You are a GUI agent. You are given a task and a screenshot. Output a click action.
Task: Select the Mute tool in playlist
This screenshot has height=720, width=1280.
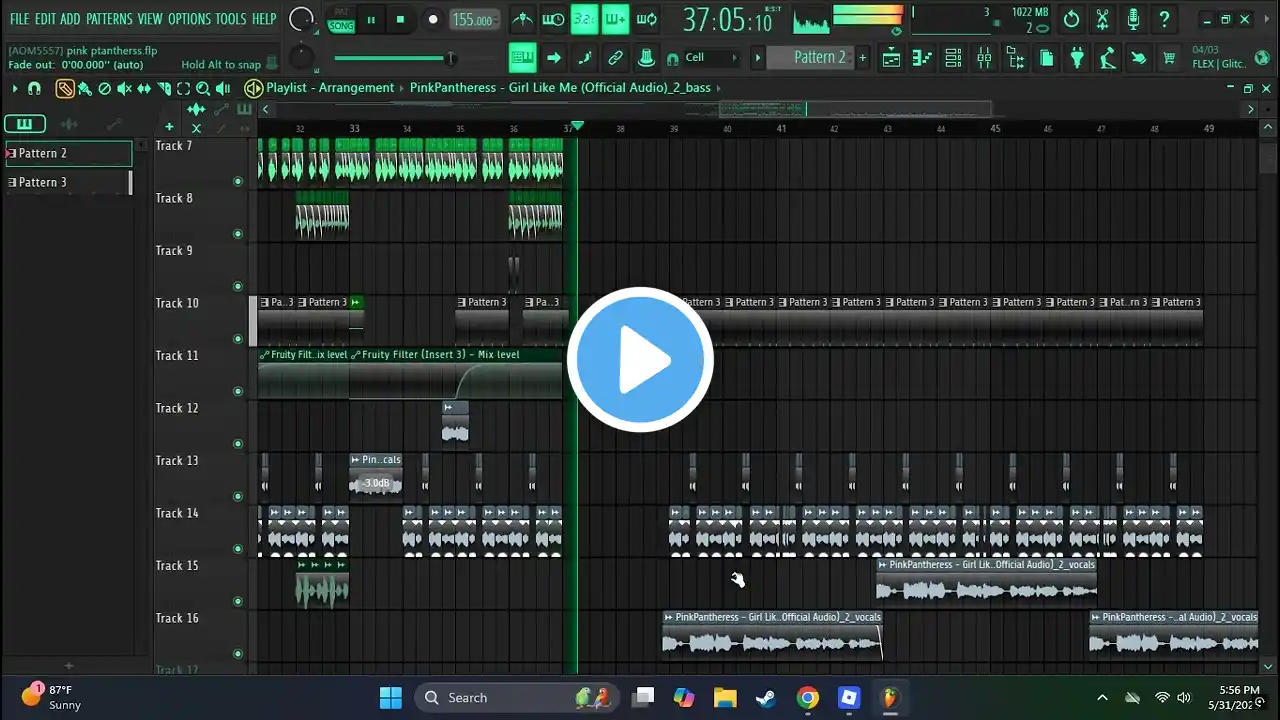pyautogui.click(x=124, y=88)
